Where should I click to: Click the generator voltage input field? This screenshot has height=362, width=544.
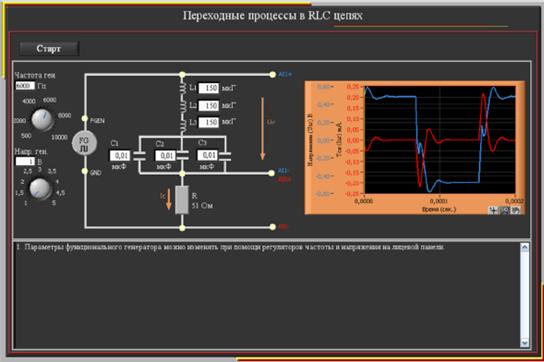(25, 161)
